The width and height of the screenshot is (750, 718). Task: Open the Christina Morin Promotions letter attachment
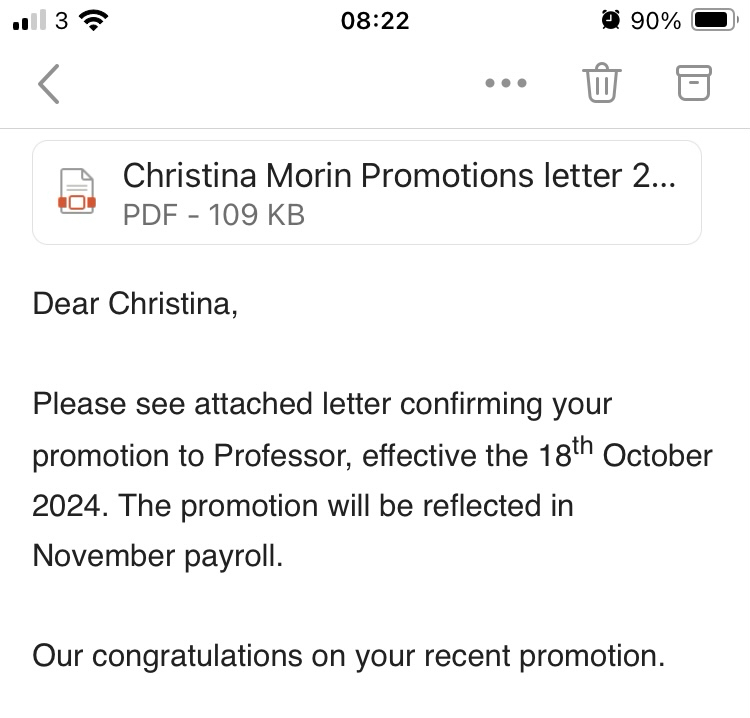(x=398, y=176)
